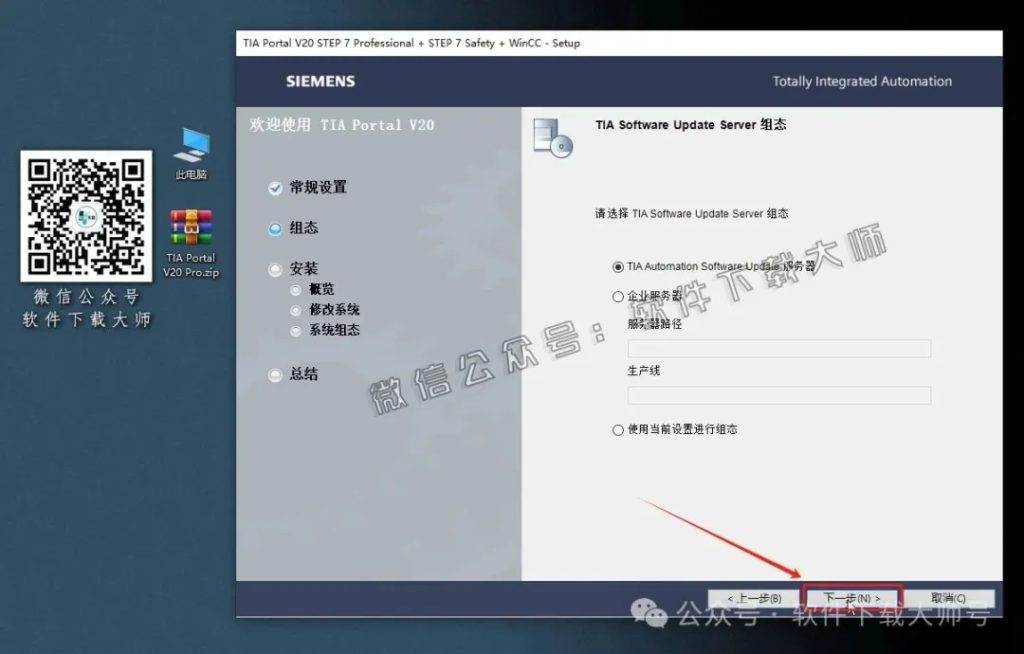Select the 系统组态 step in sidebar
Image resolution: width=1024 pixels, height=654 pixels.
296,330
